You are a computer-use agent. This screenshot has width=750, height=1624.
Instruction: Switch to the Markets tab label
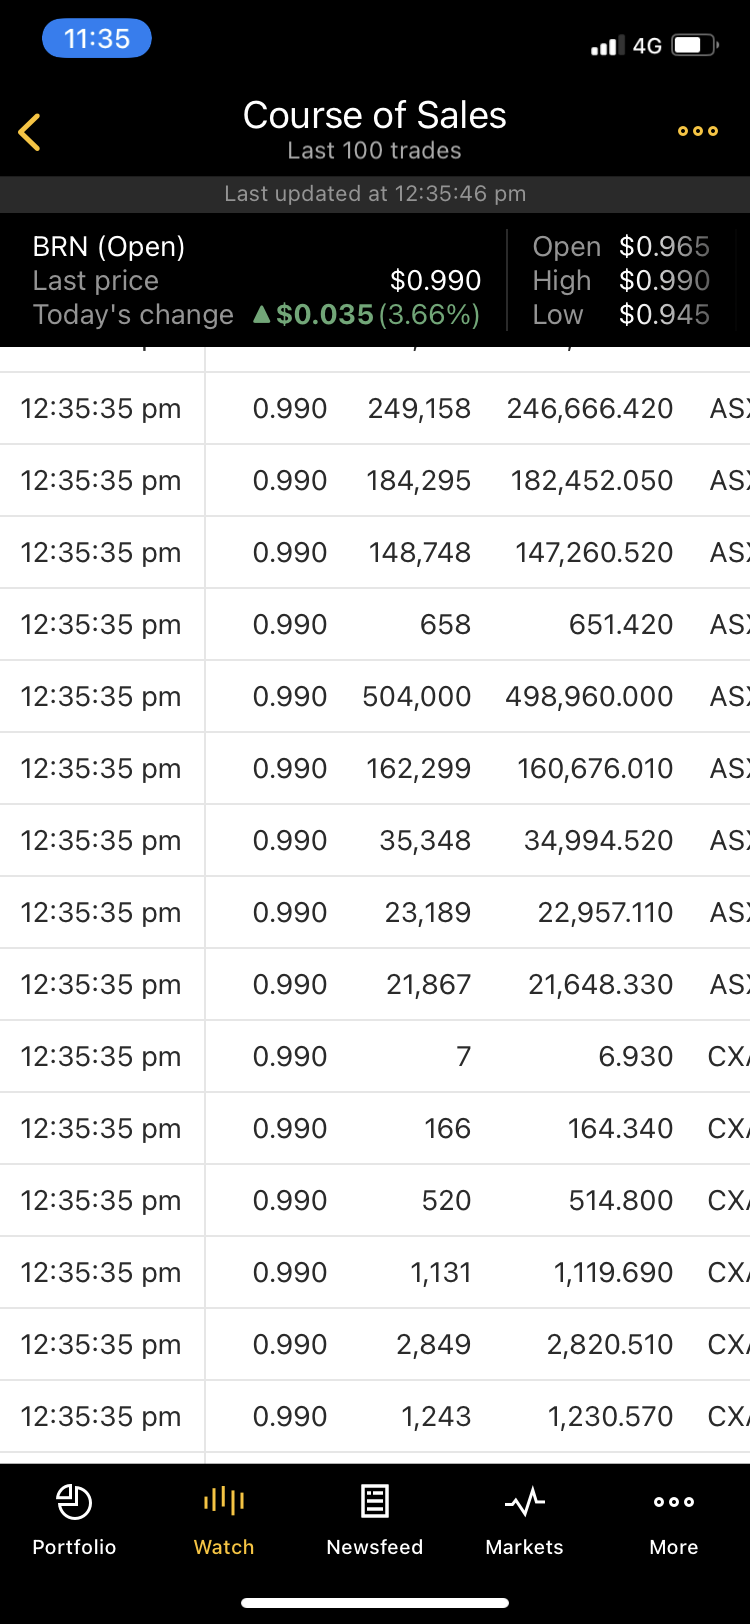[524, 1547]
